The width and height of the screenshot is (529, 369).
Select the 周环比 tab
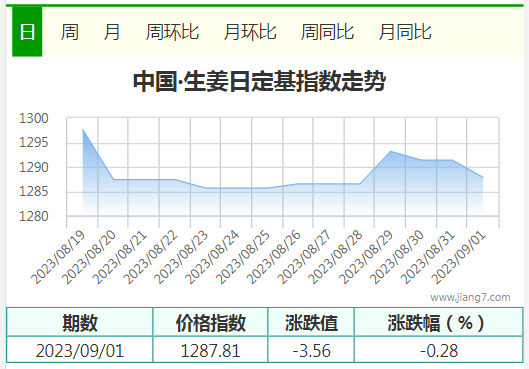tap(172, 32)
